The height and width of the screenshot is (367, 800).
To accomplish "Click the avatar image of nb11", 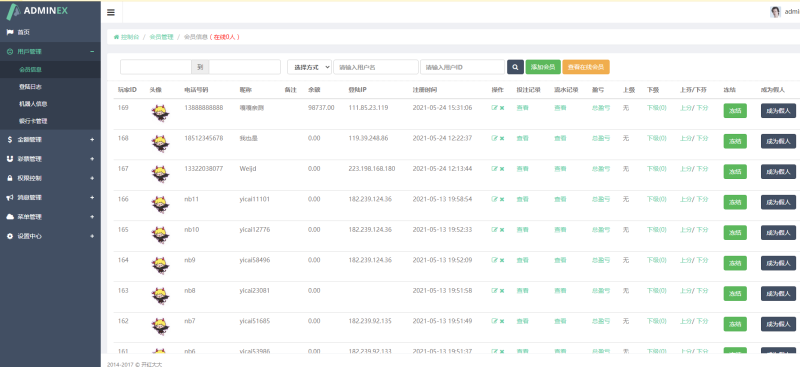I will click(160, 205).
